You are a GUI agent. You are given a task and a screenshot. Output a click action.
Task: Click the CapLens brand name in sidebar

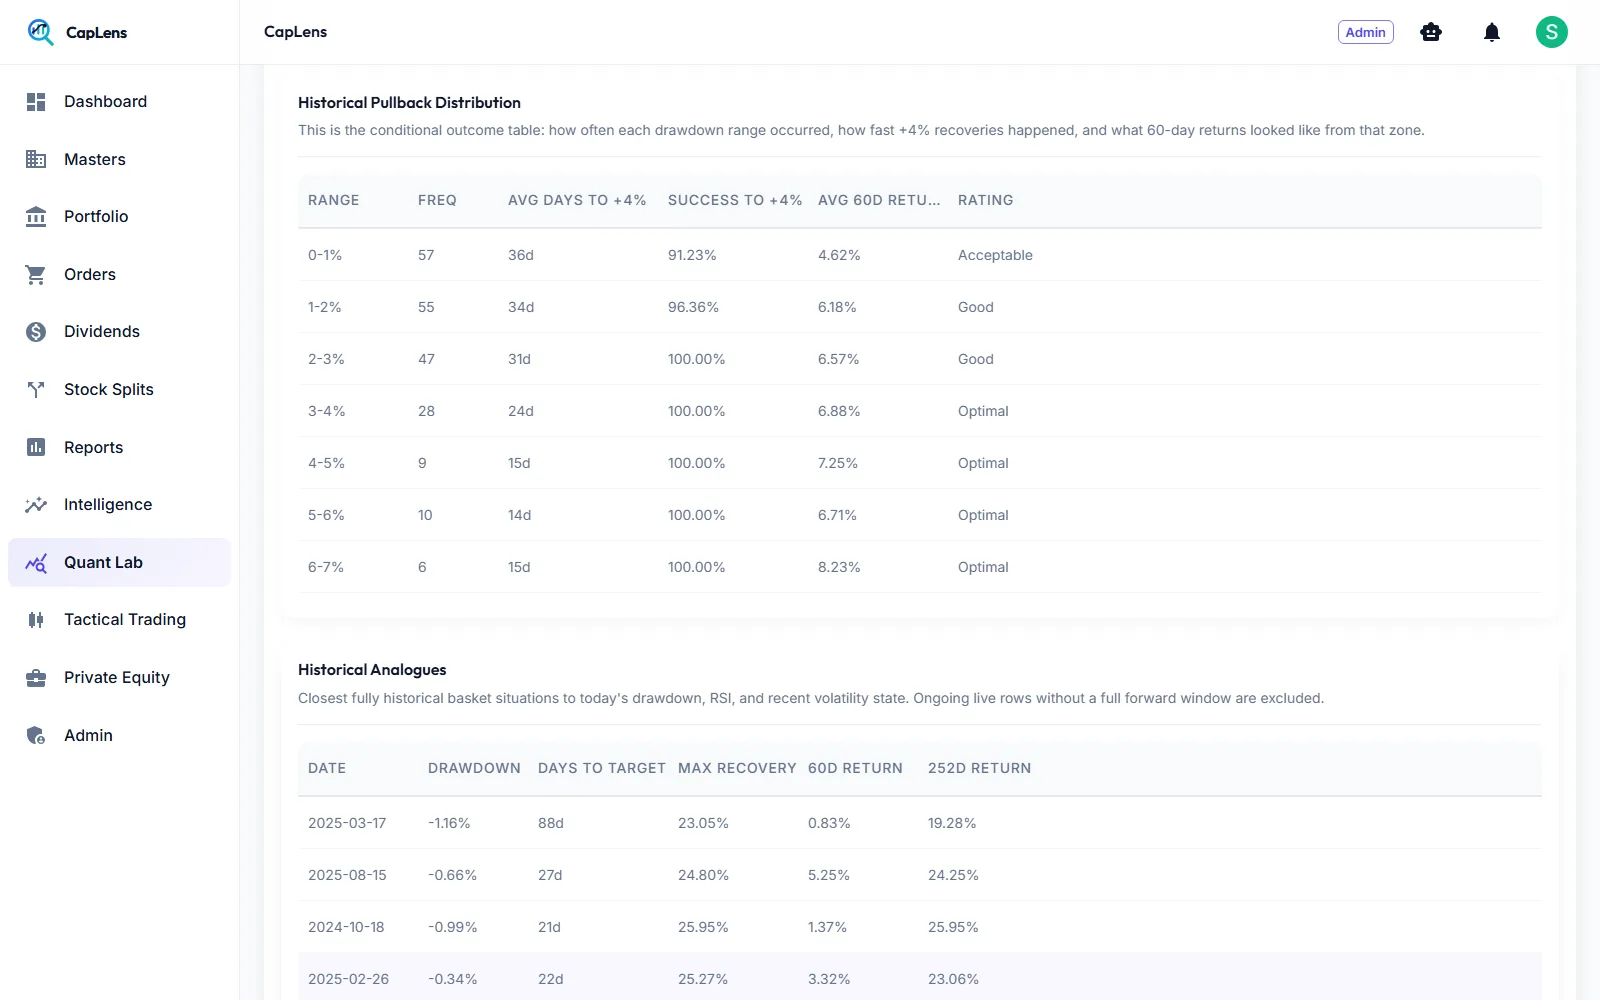coord(96,33)
